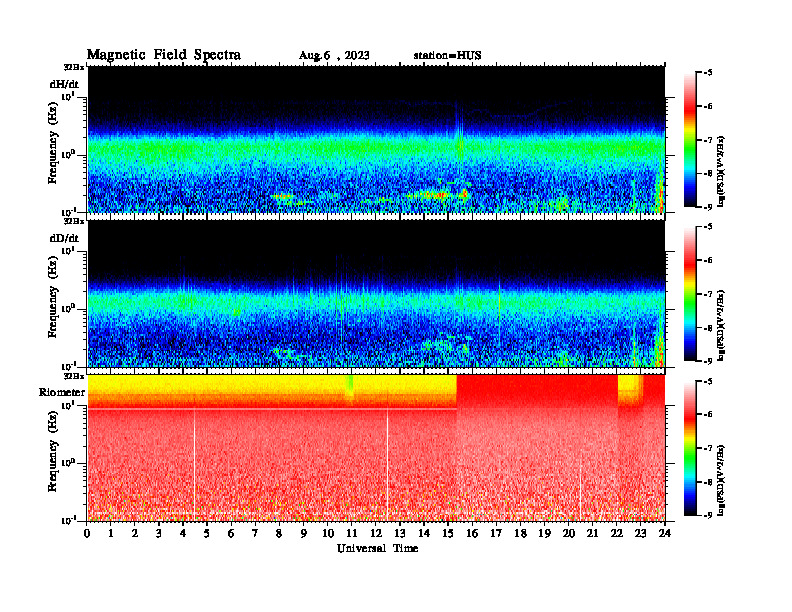
Task: Click hour tick label 15 on time axis
Action: tap(448, 533)
